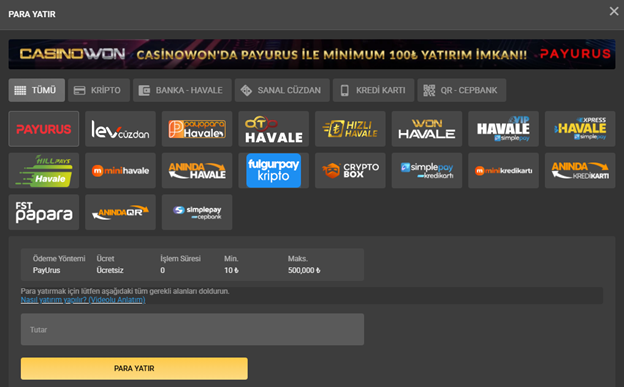This screenshot has height=387, width=624.
Task: Select the simplepay kredikartı tile
Action: pyautogui.click(x=427, y=171)
